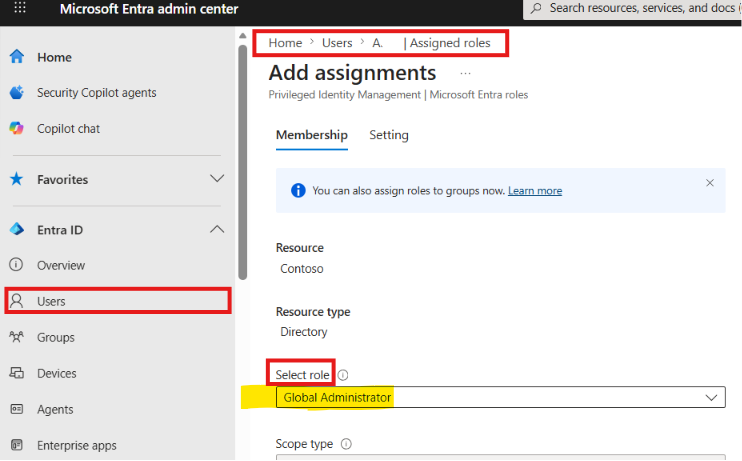Viewport: 742px width, 461px height.
Task: Click the Groups people icon
Action: [17, 337]
